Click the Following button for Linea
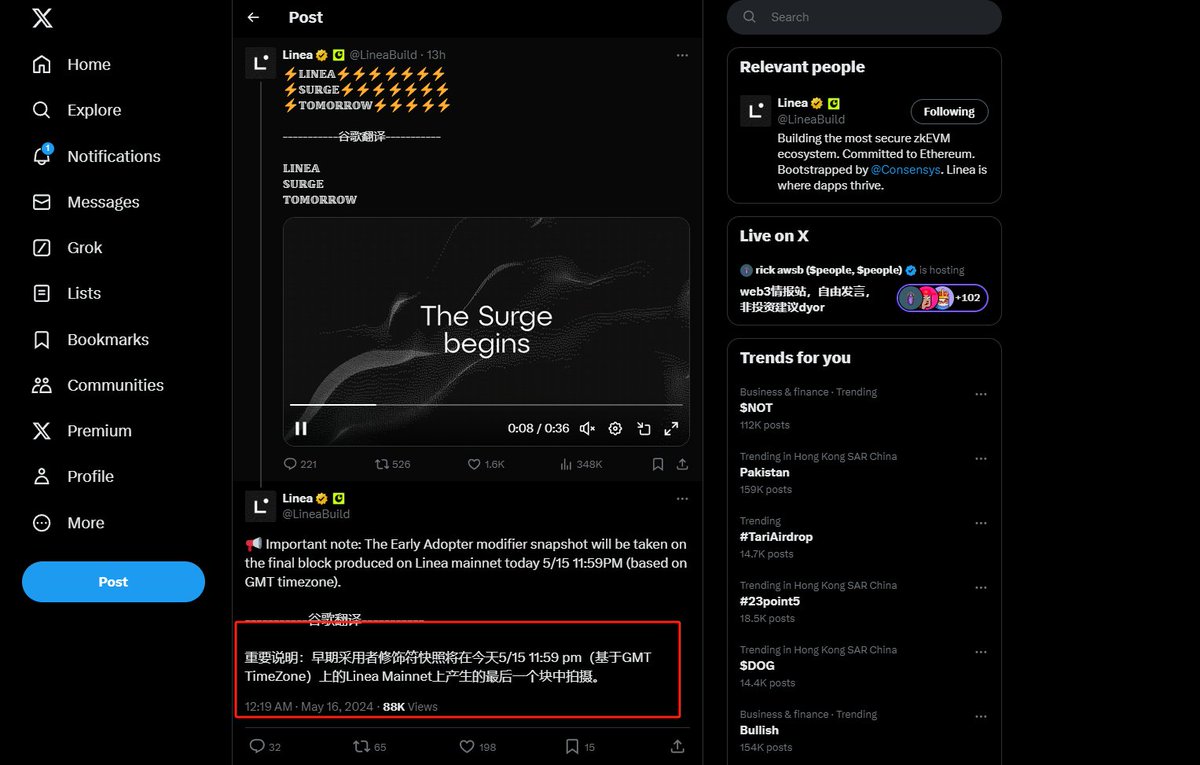1200x765 pixels. (x=949, y=111)
